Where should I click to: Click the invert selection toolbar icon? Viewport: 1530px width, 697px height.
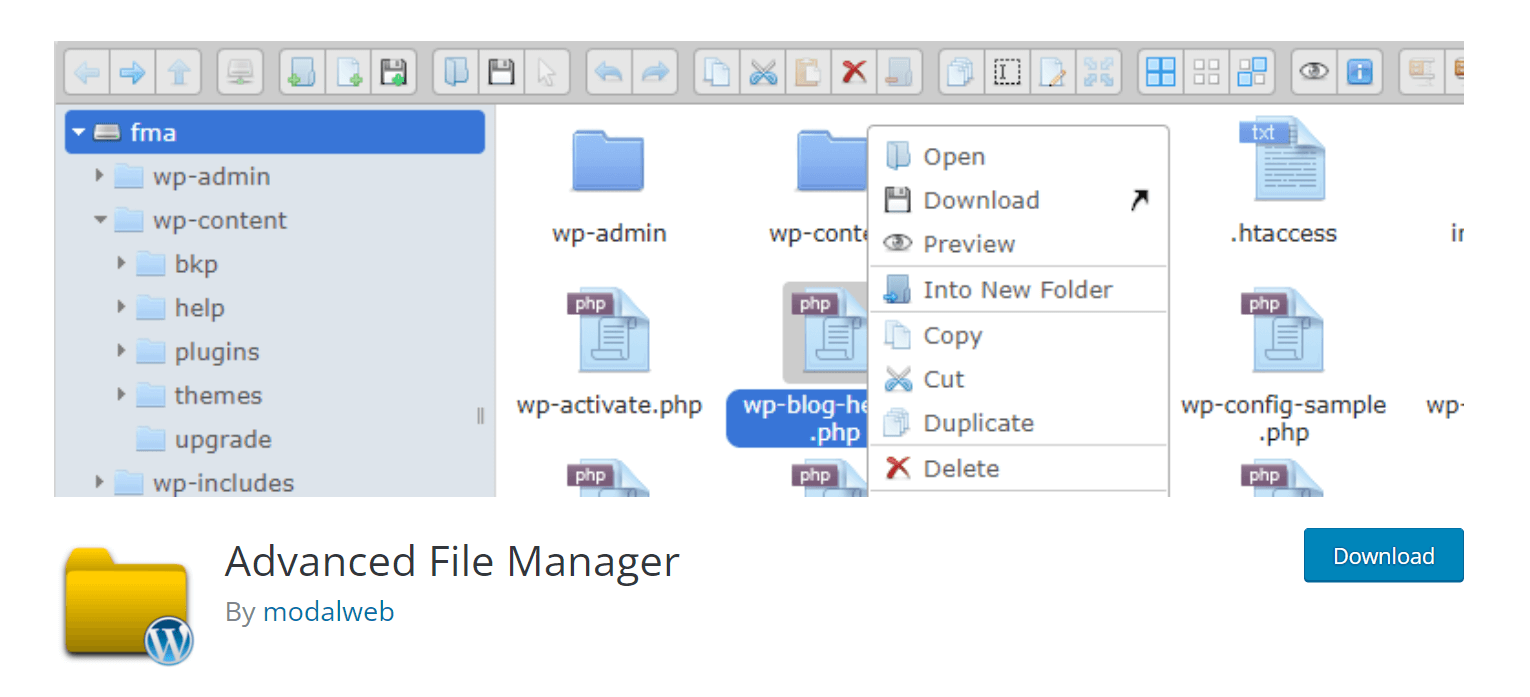[x=1252, y=72]
